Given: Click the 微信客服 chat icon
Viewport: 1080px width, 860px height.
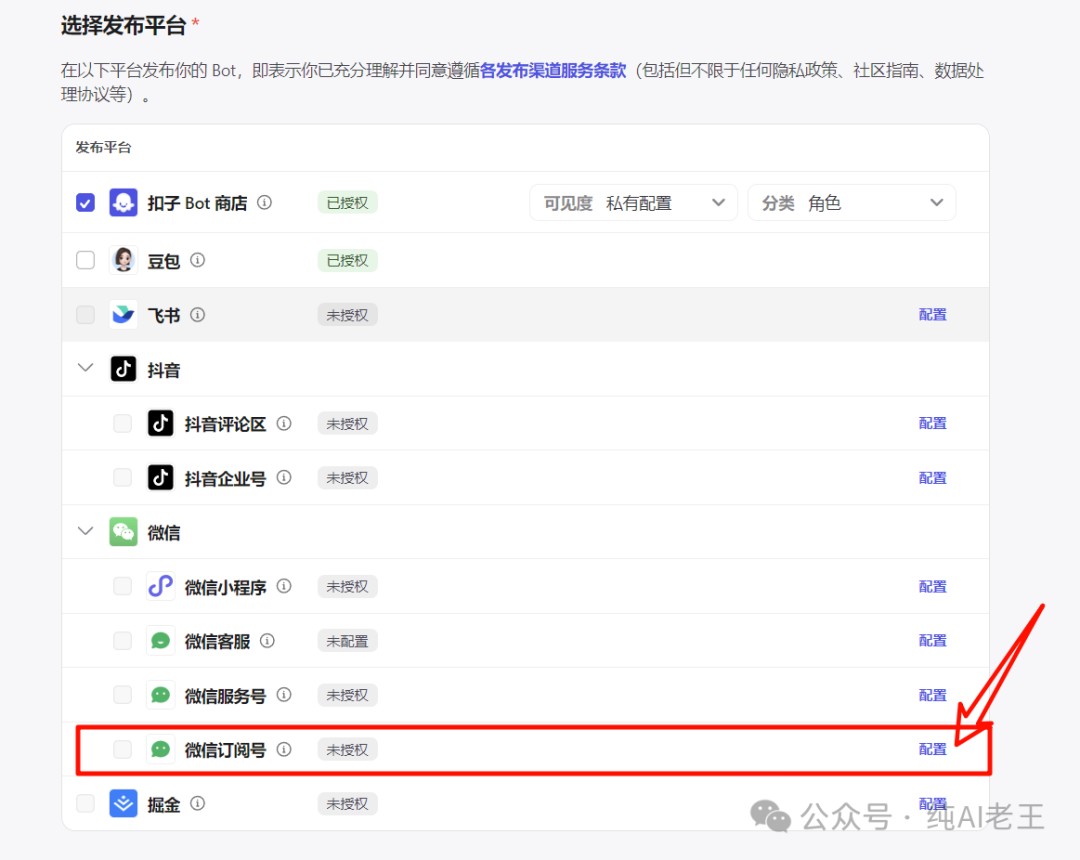Looking at the screenshot, I should click(x=160, y=640).
